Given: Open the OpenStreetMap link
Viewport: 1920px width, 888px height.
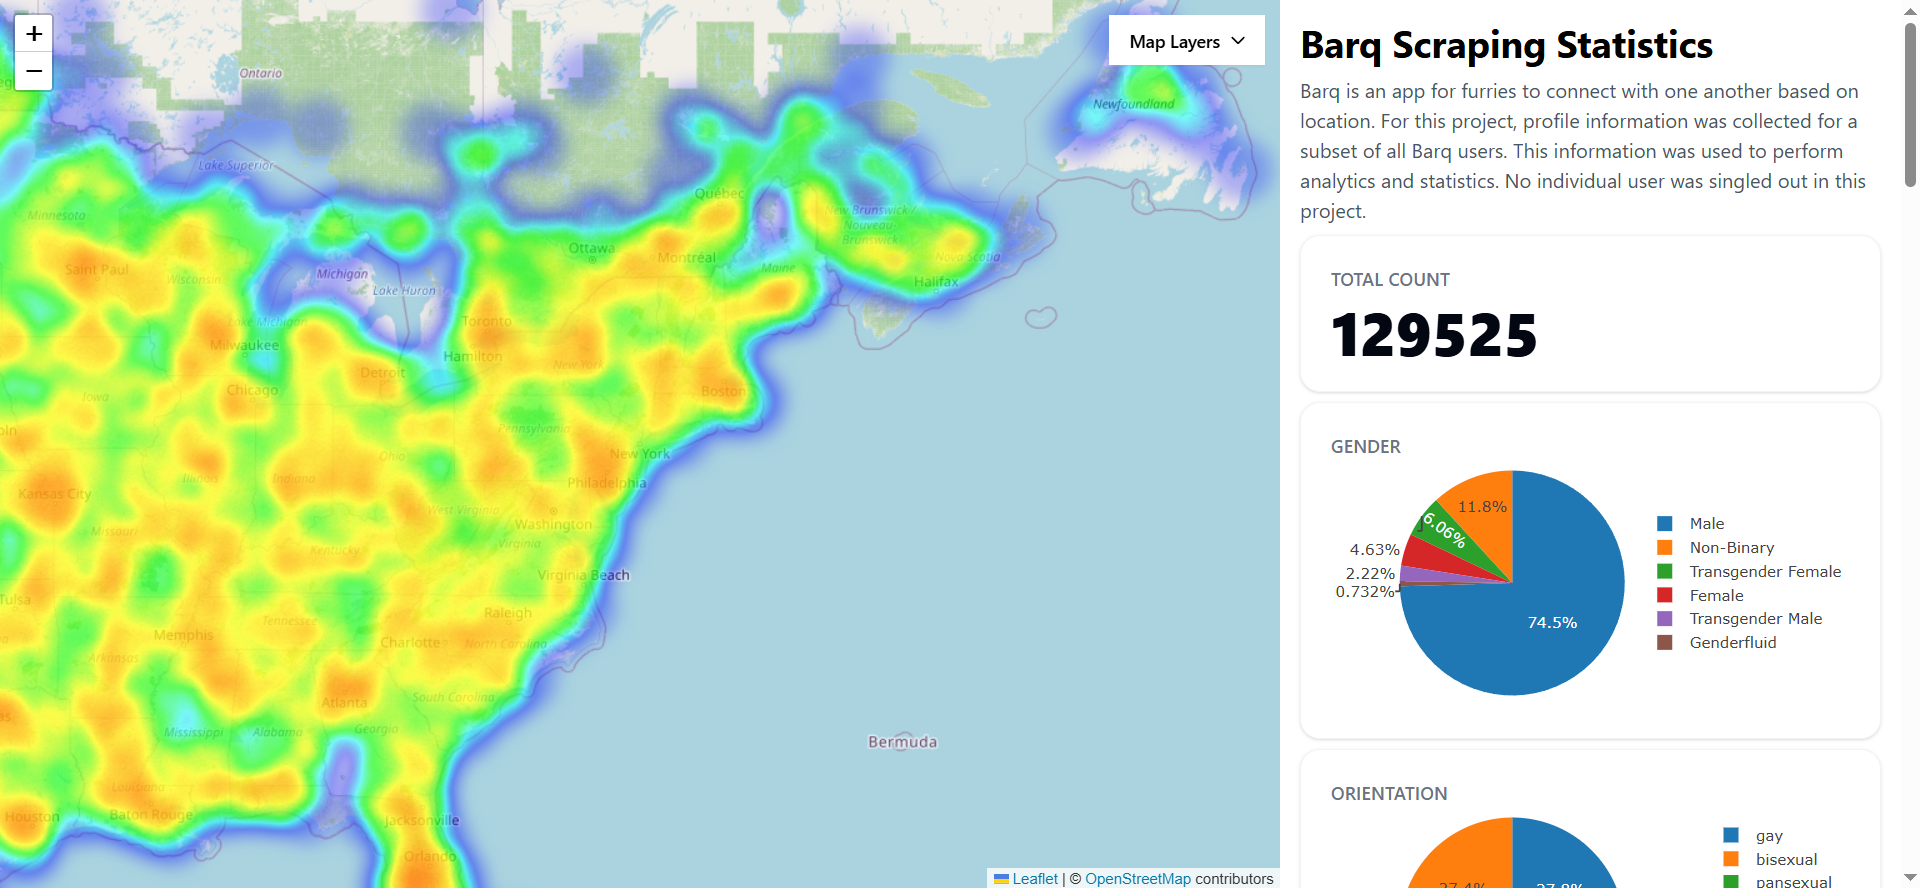Looking at the screenshot, I should click(x=1138, y=878).
